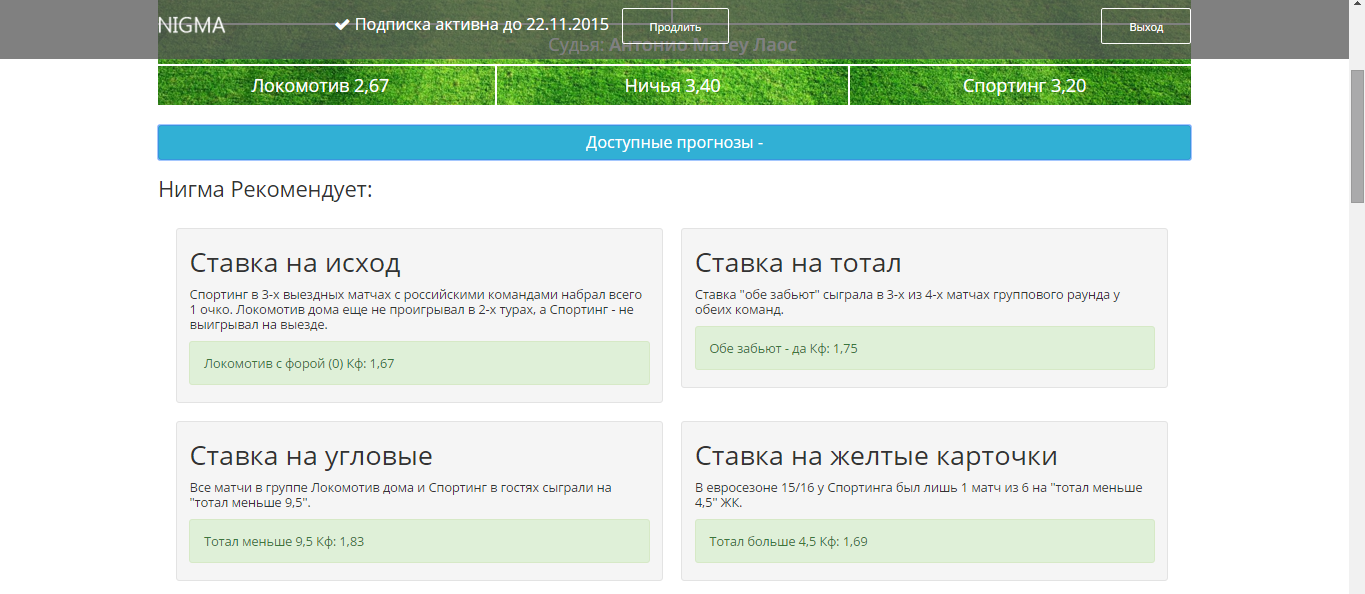Screen dimensions: 1365x594
Task: Click the Ставка на желтые карточки heading
Action: click(876, 456)
